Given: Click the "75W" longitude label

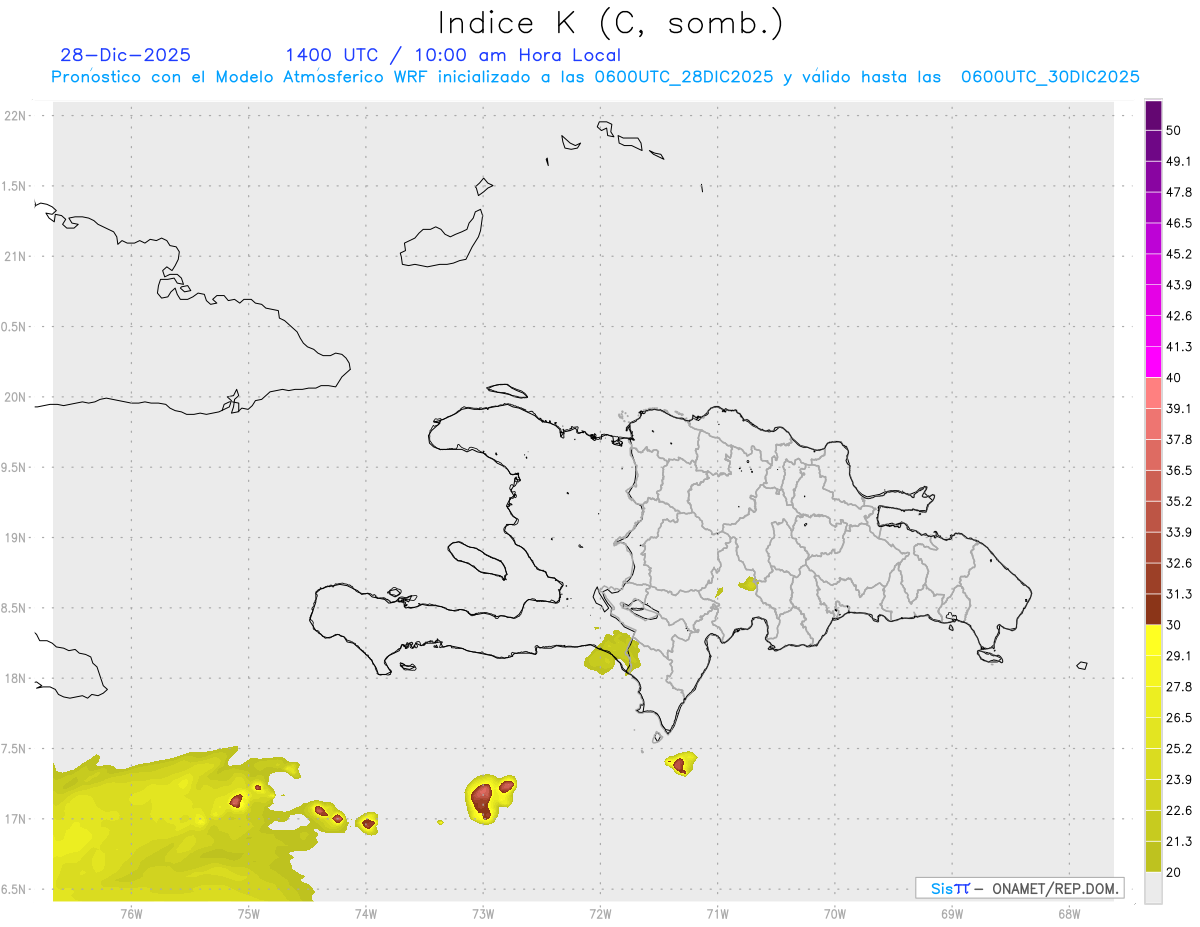Looking at the screenshot, I should (249, 913).
